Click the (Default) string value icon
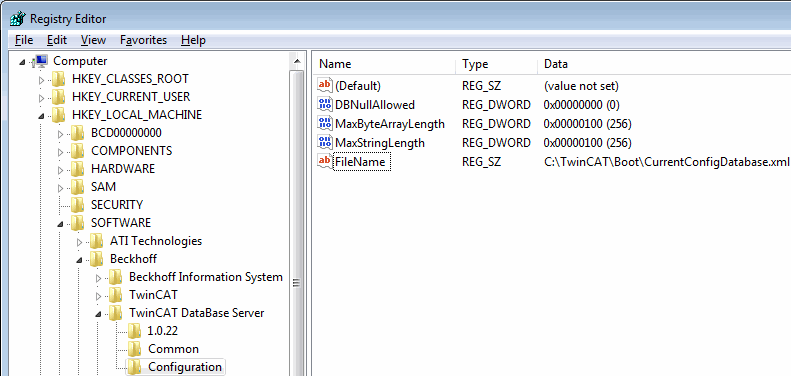Viewport: 791px width, 376px height. point(325,86)
